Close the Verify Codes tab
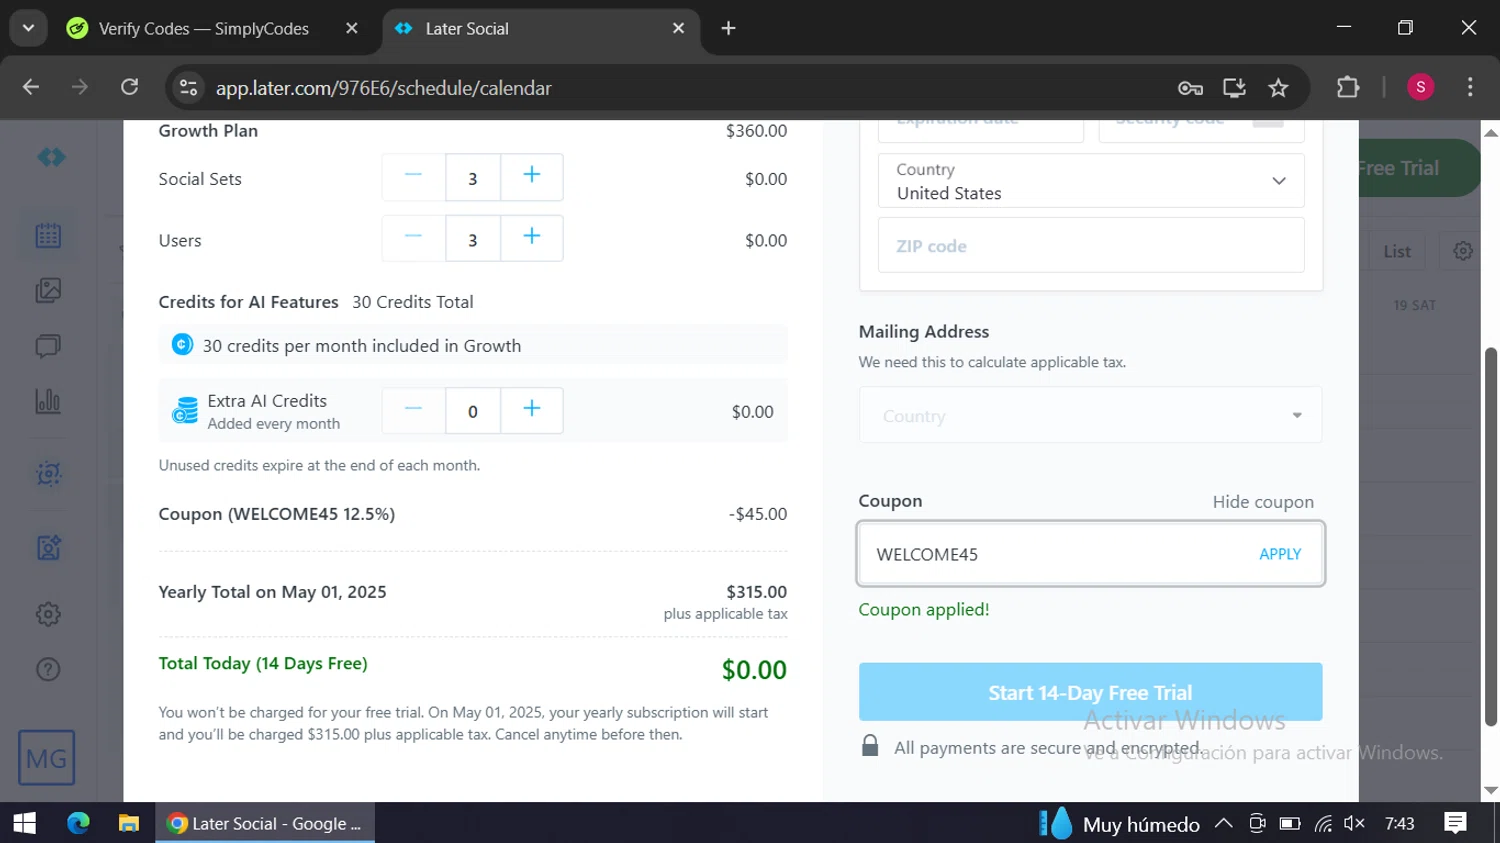 352,28
